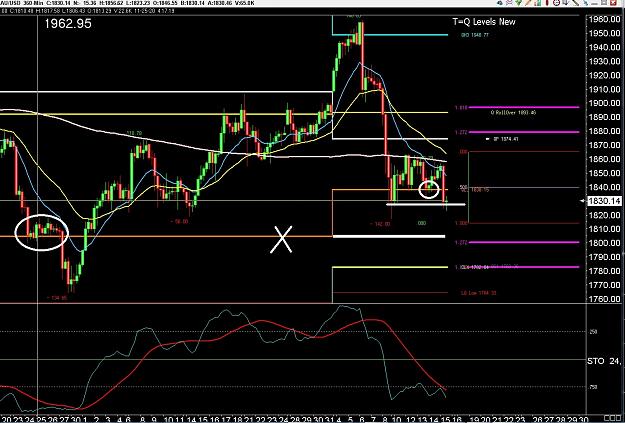The width and height of the screenshot is (625, 423).
Task: Click the scale icon in bottom-right corner
Action: [x=611, y=419]
